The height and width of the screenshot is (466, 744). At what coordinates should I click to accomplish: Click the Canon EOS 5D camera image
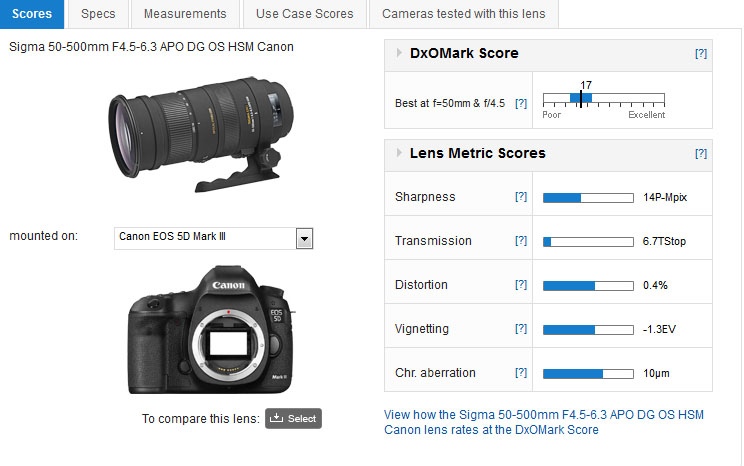(x=211, y=330)
